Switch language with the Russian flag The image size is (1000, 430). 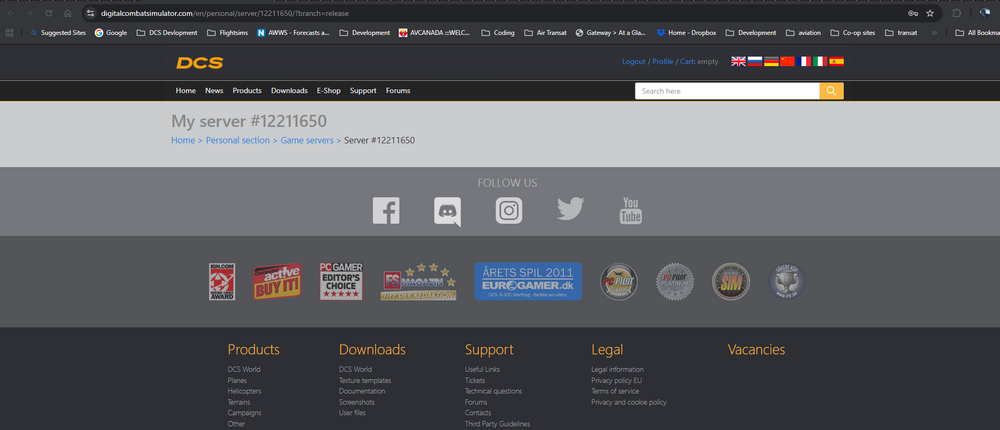click(755, 61)
